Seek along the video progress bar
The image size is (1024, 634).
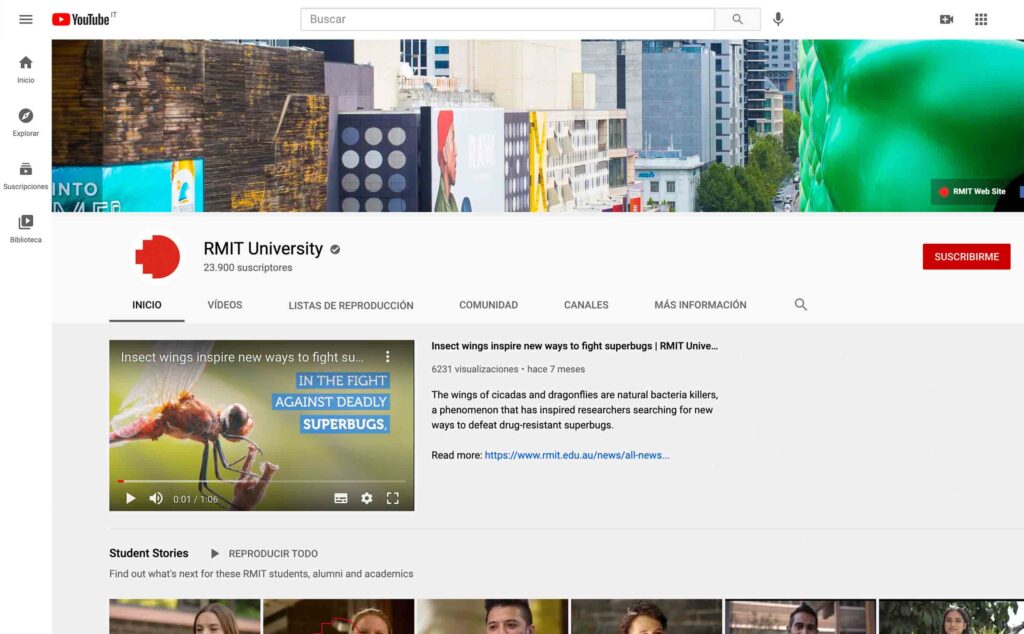click(261, 481)
